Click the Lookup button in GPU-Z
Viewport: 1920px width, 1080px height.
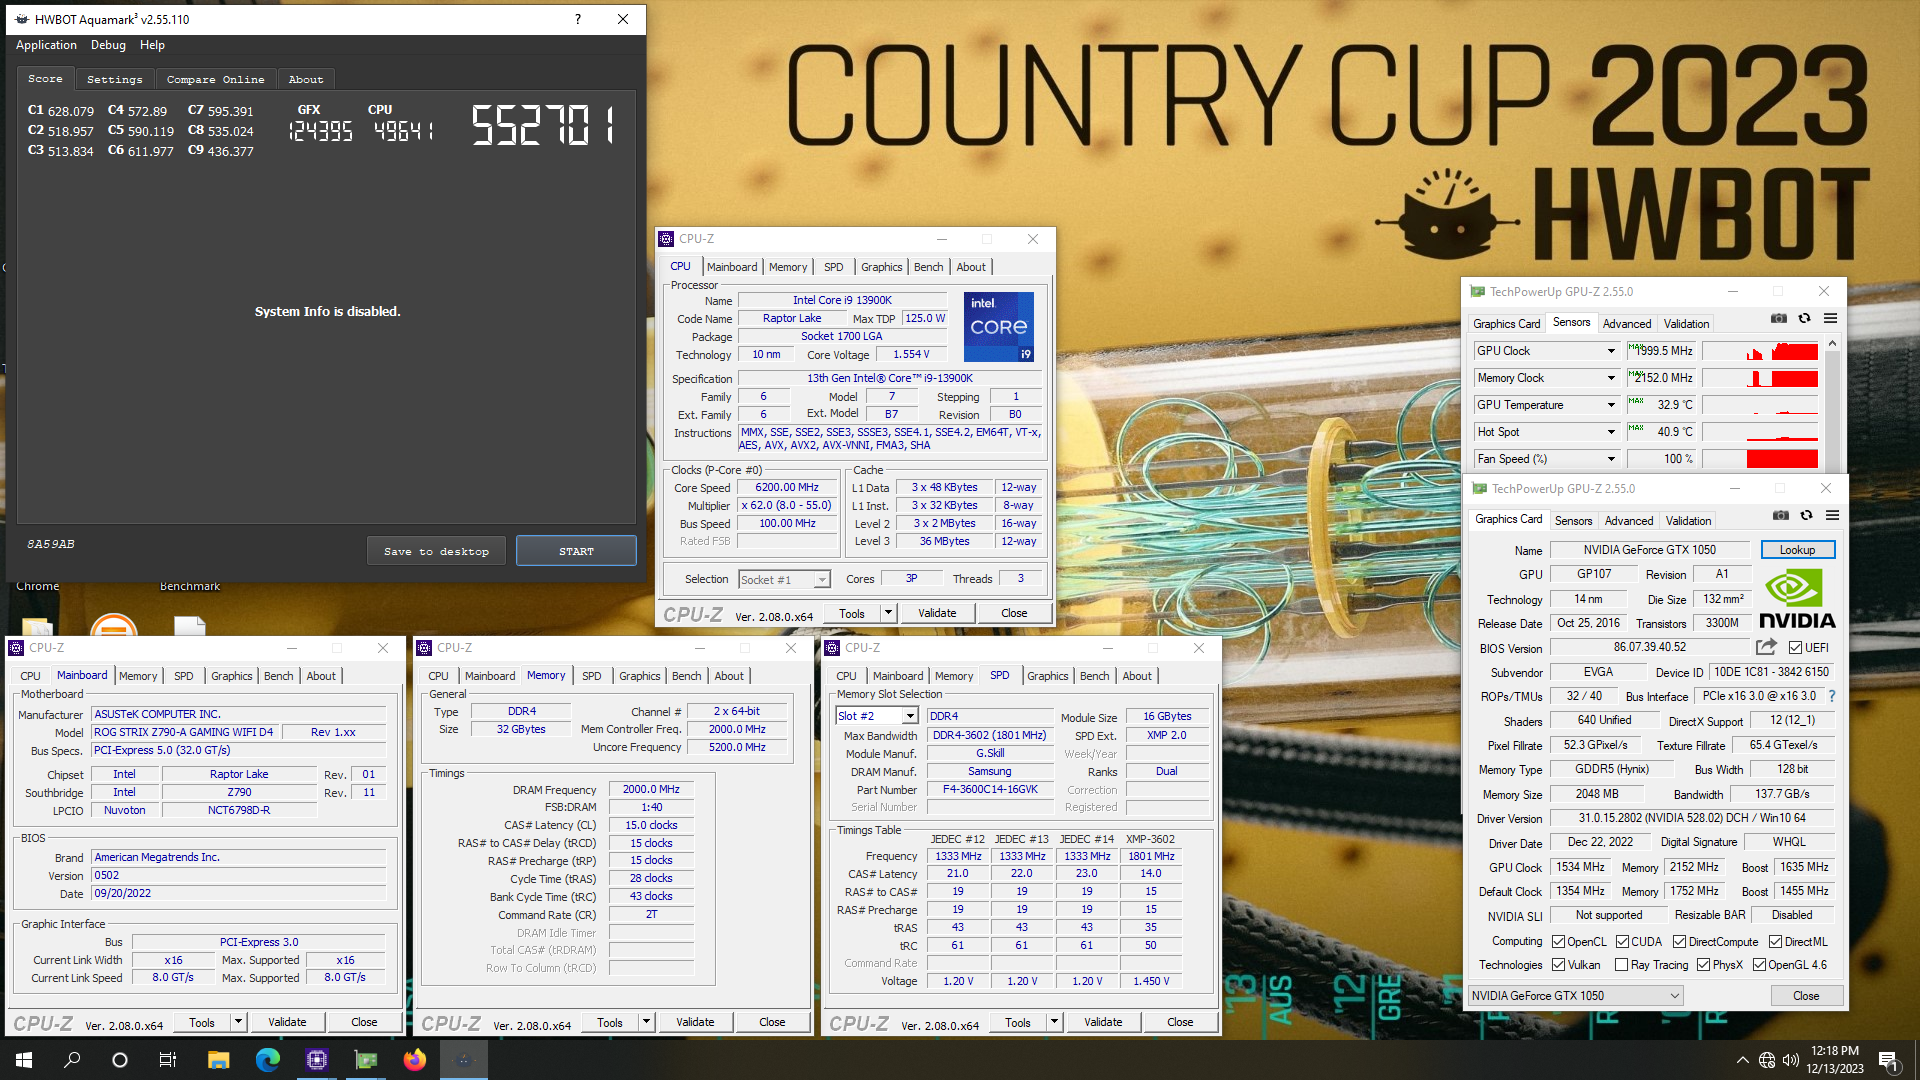(1797, 550)
